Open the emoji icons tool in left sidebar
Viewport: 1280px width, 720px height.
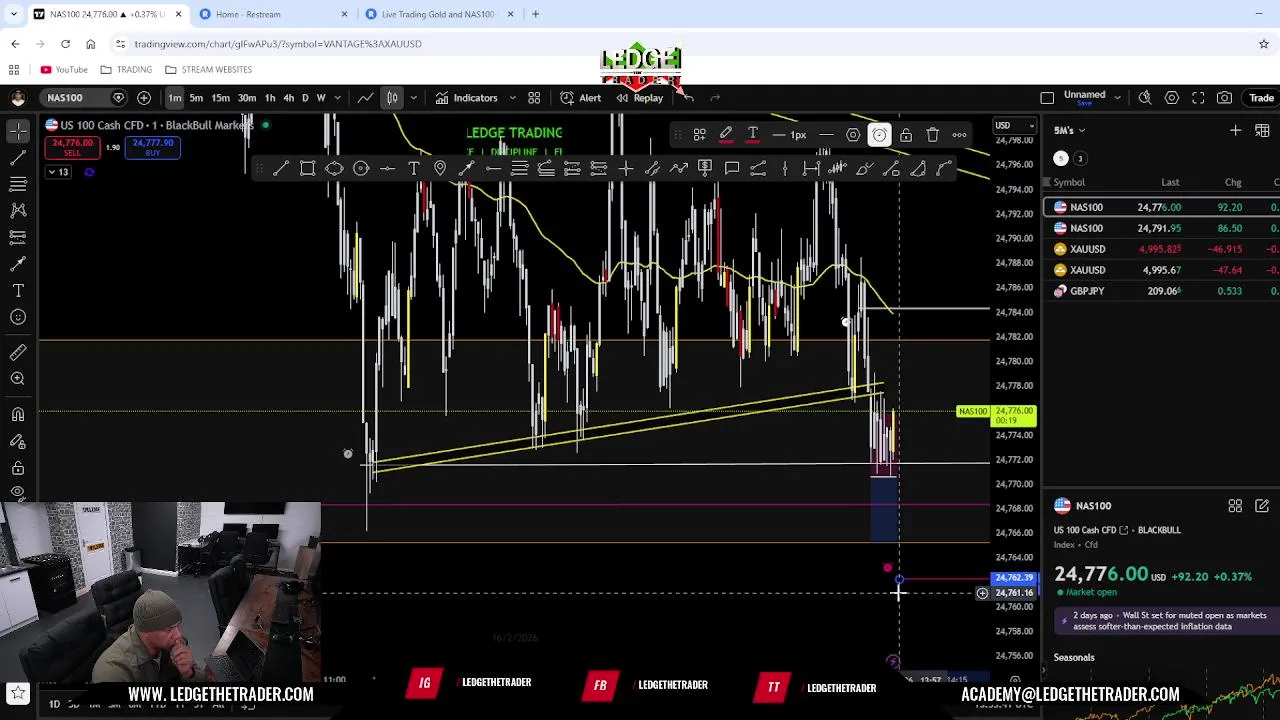(x=18, y=317)
